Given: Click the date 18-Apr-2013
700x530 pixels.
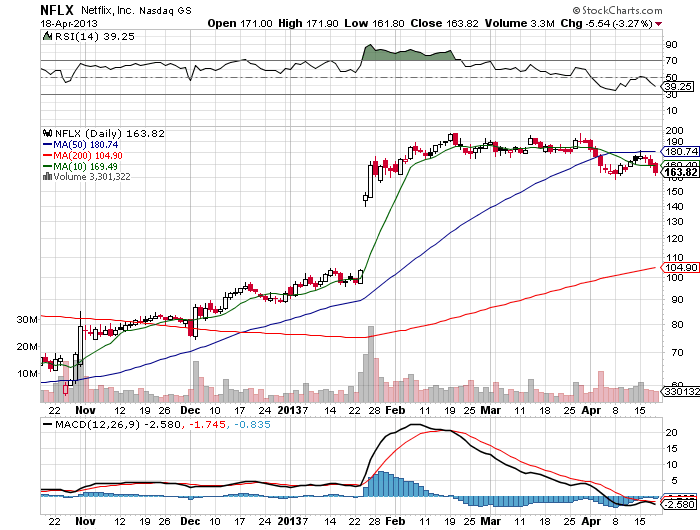Looking at the screenshot, I should [x=69, y=24].
